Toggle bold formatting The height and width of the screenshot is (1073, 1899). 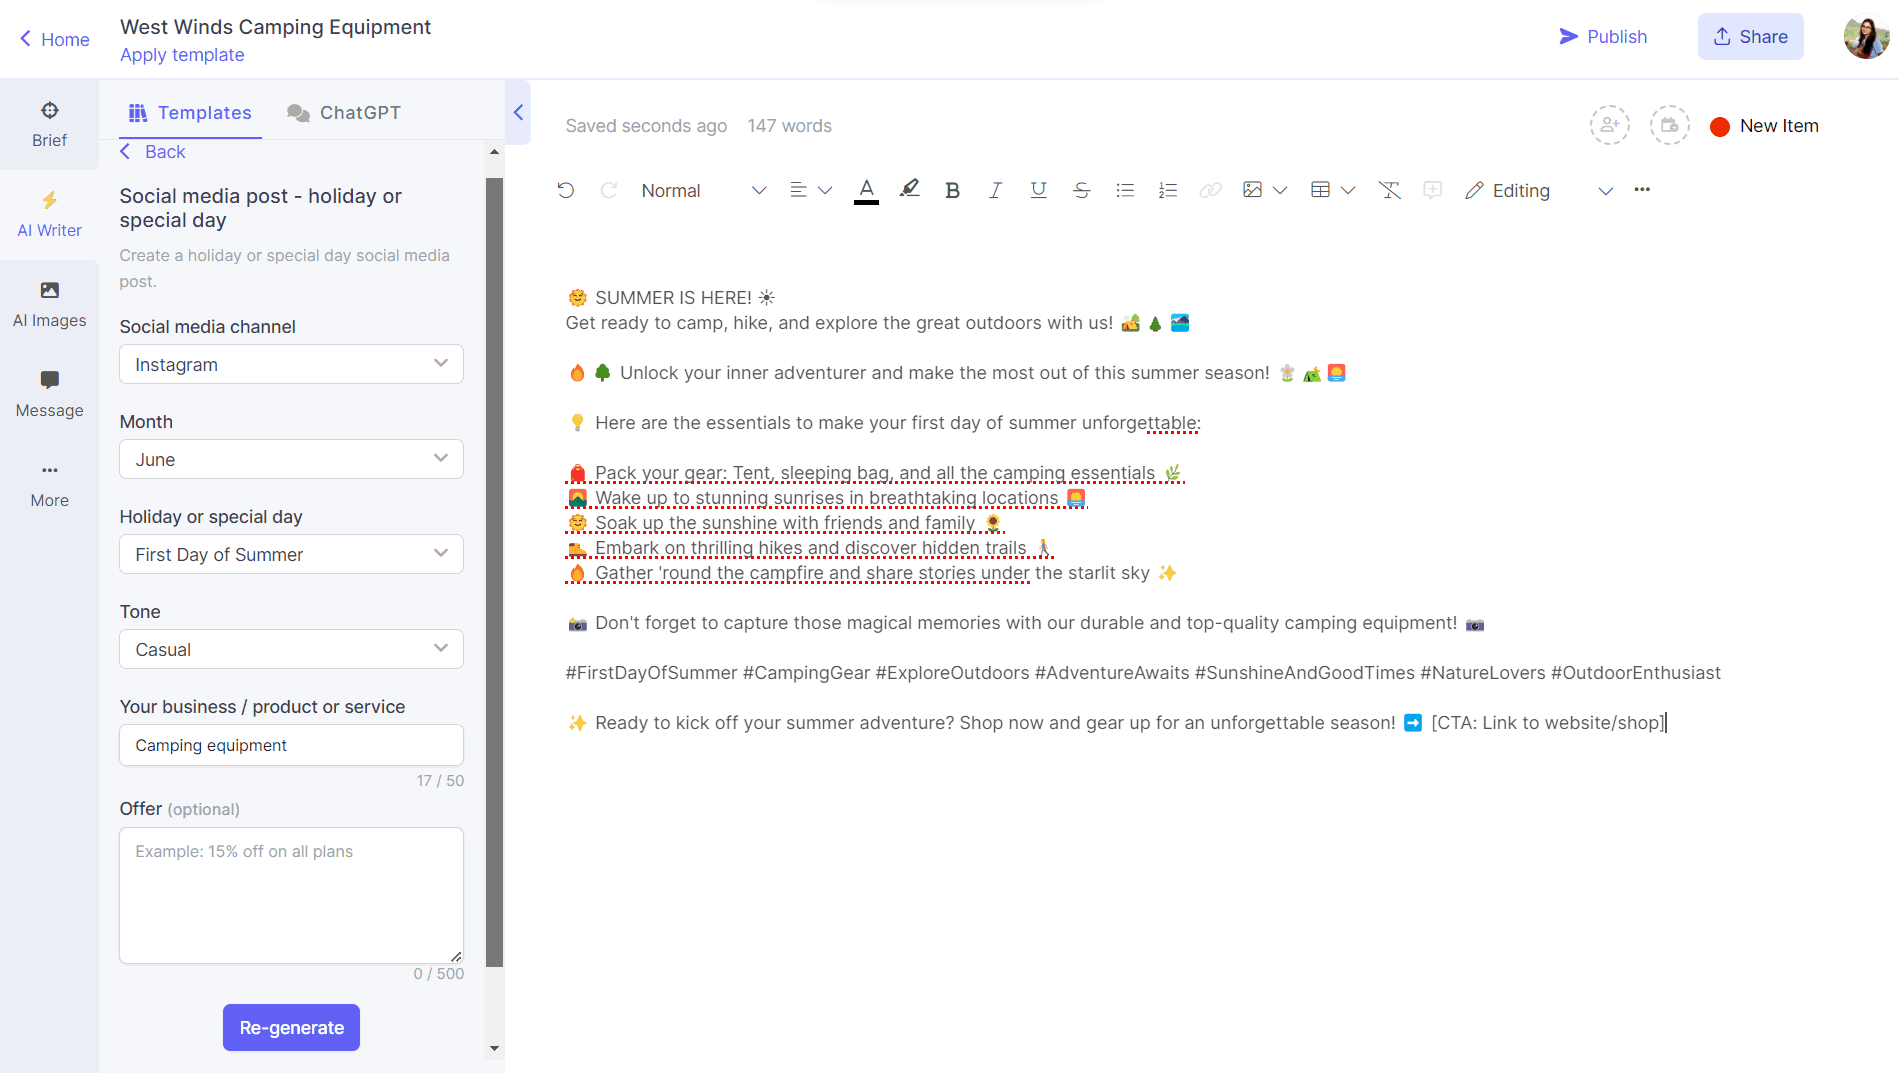(952, 190)
